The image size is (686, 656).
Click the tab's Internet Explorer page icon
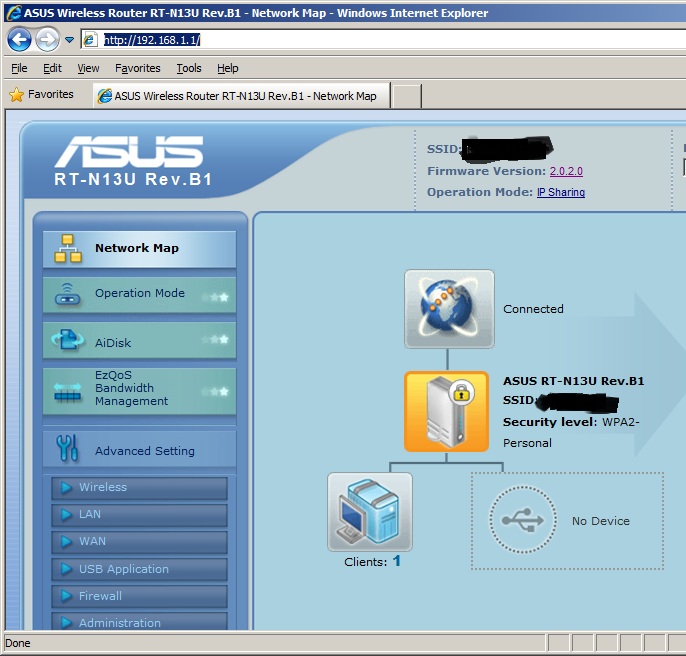coord(105,96)
